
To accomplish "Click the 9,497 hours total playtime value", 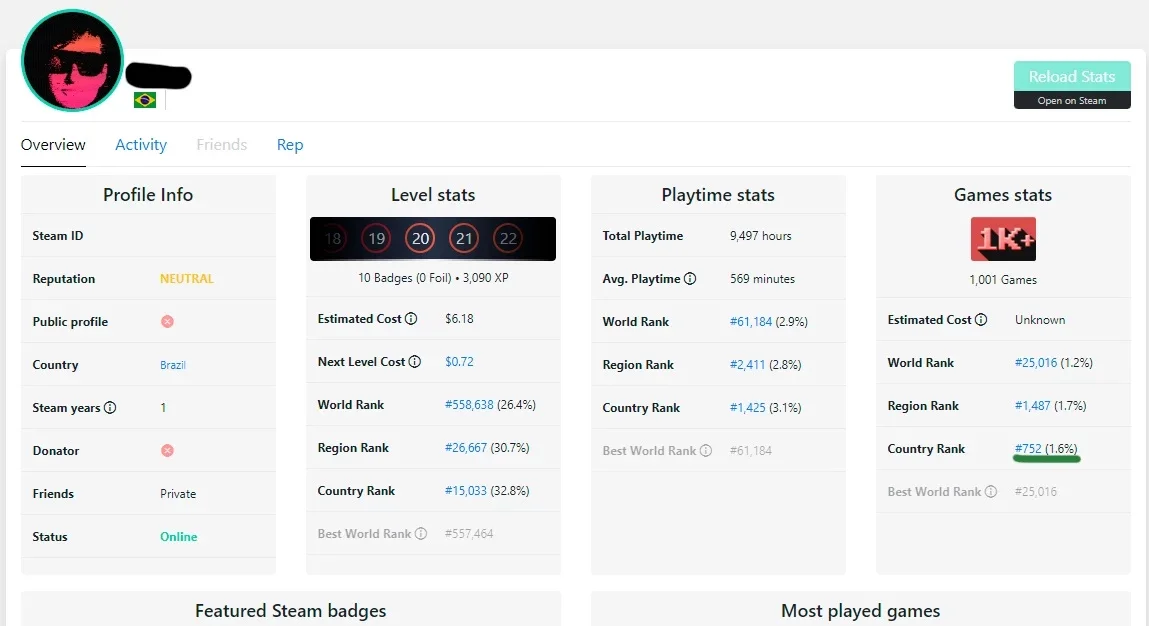I will click(761, 236).
